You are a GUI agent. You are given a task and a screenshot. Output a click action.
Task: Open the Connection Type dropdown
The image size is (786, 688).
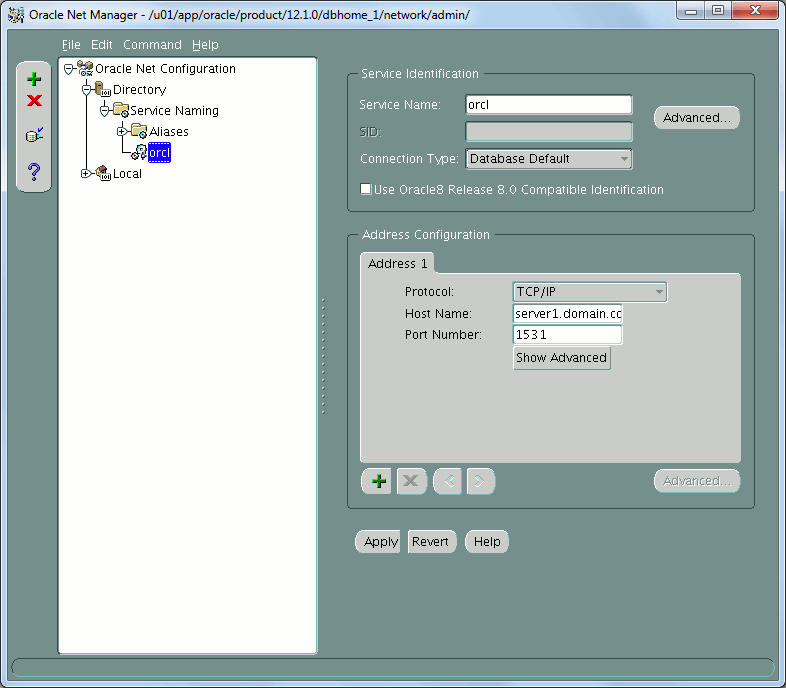tap(549, 159)
